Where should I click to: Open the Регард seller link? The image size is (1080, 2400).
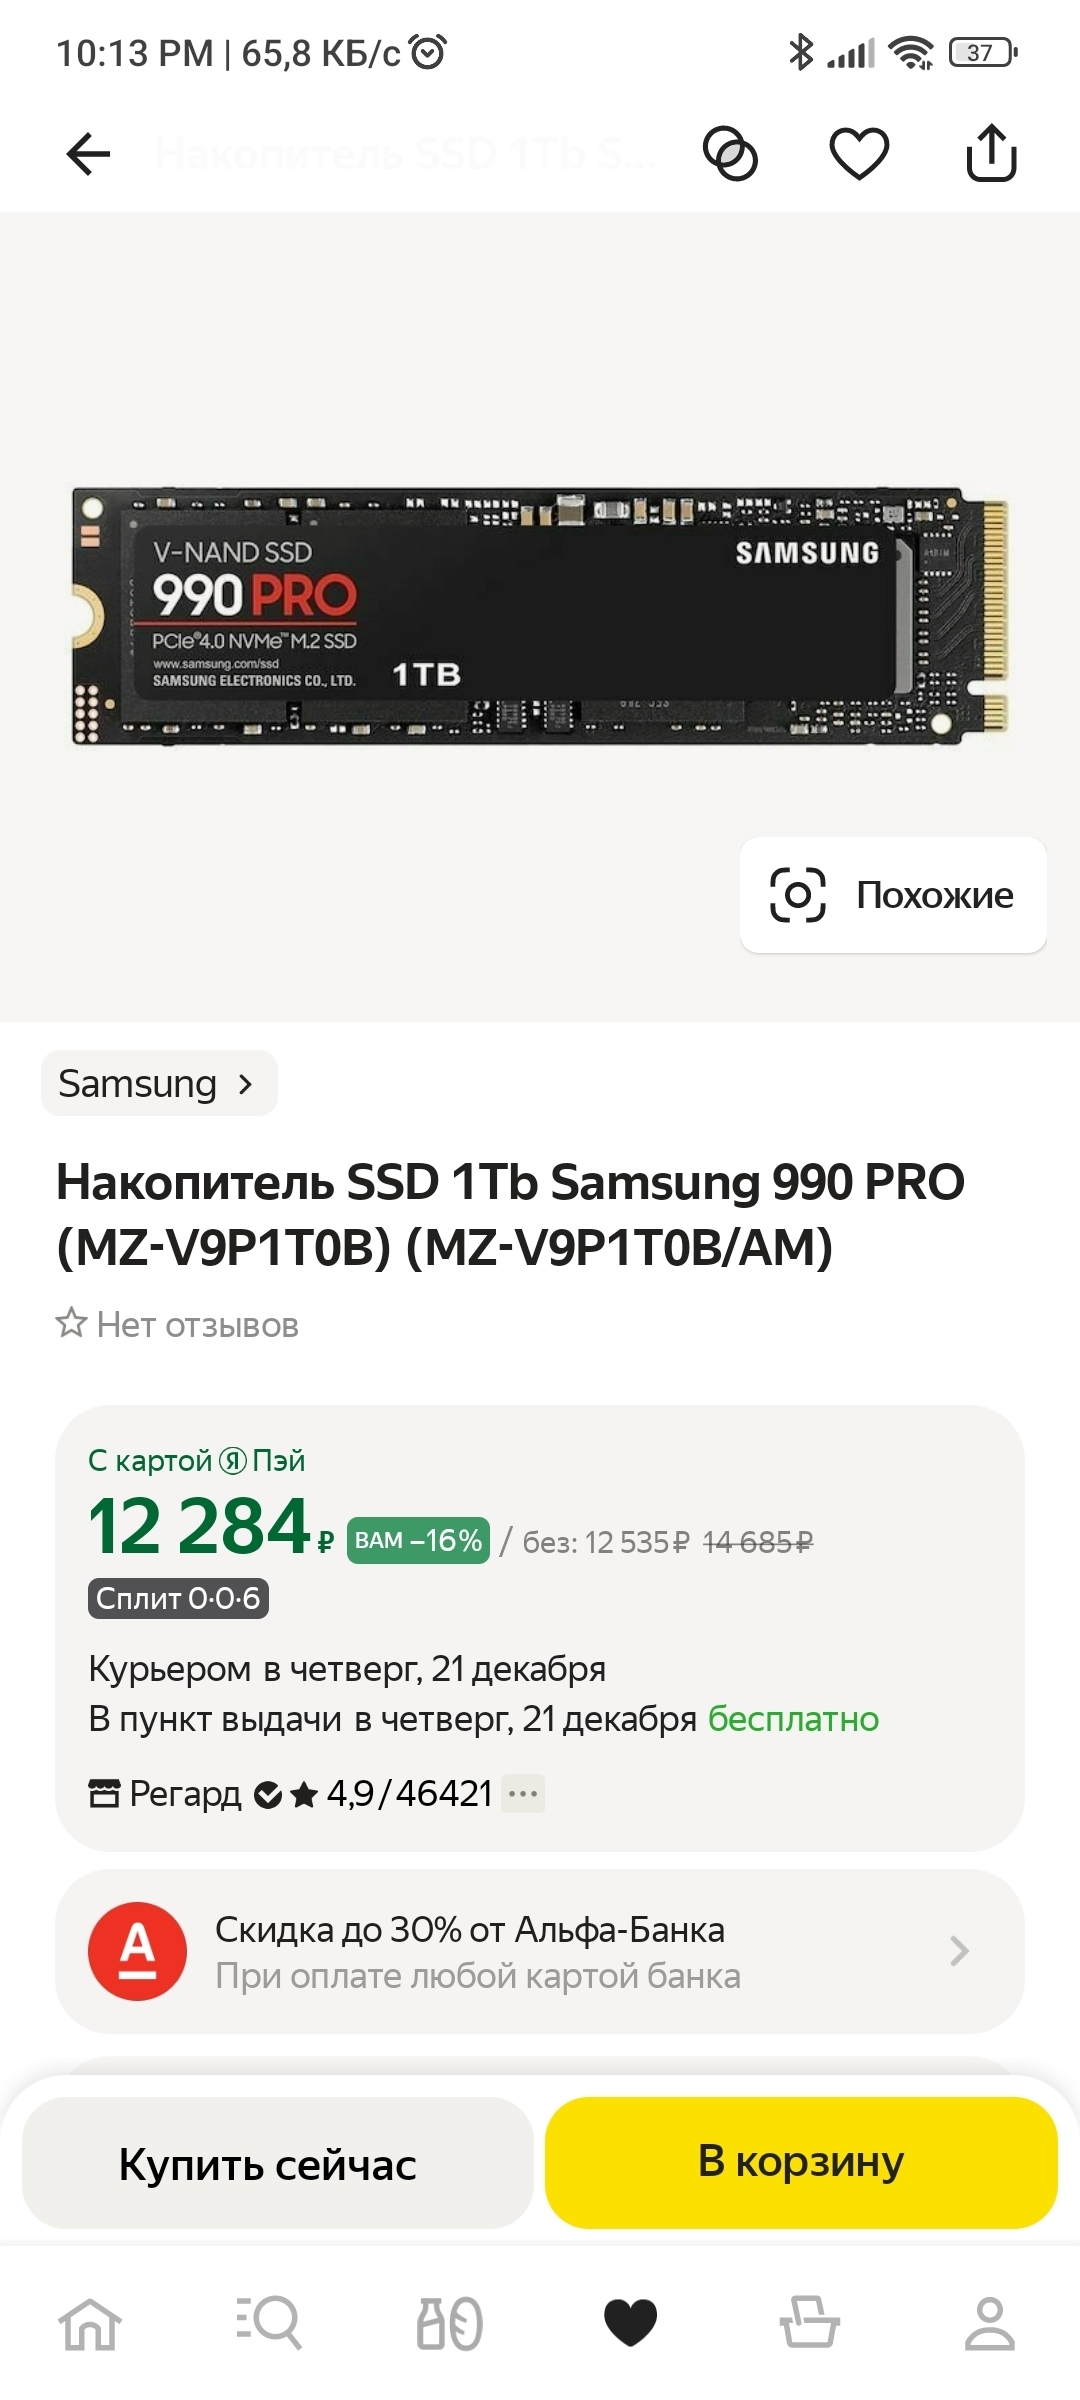(x=185, y=1794)
